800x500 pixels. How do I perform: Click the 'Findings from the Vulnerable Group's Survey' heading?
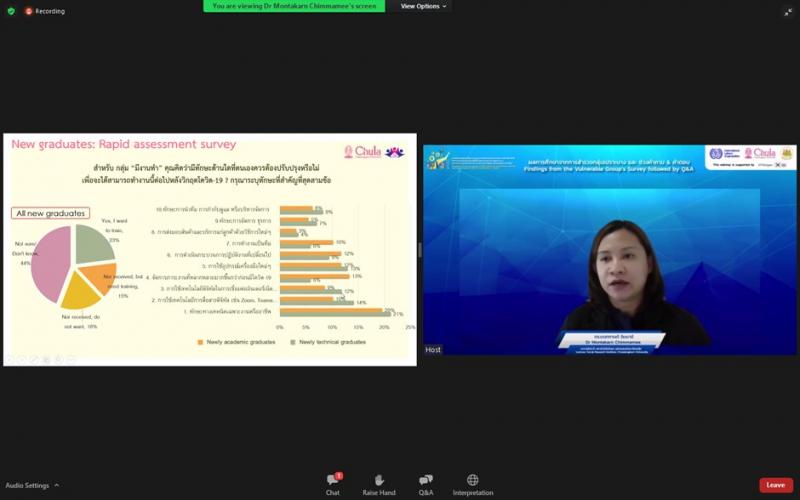(608, 169)
